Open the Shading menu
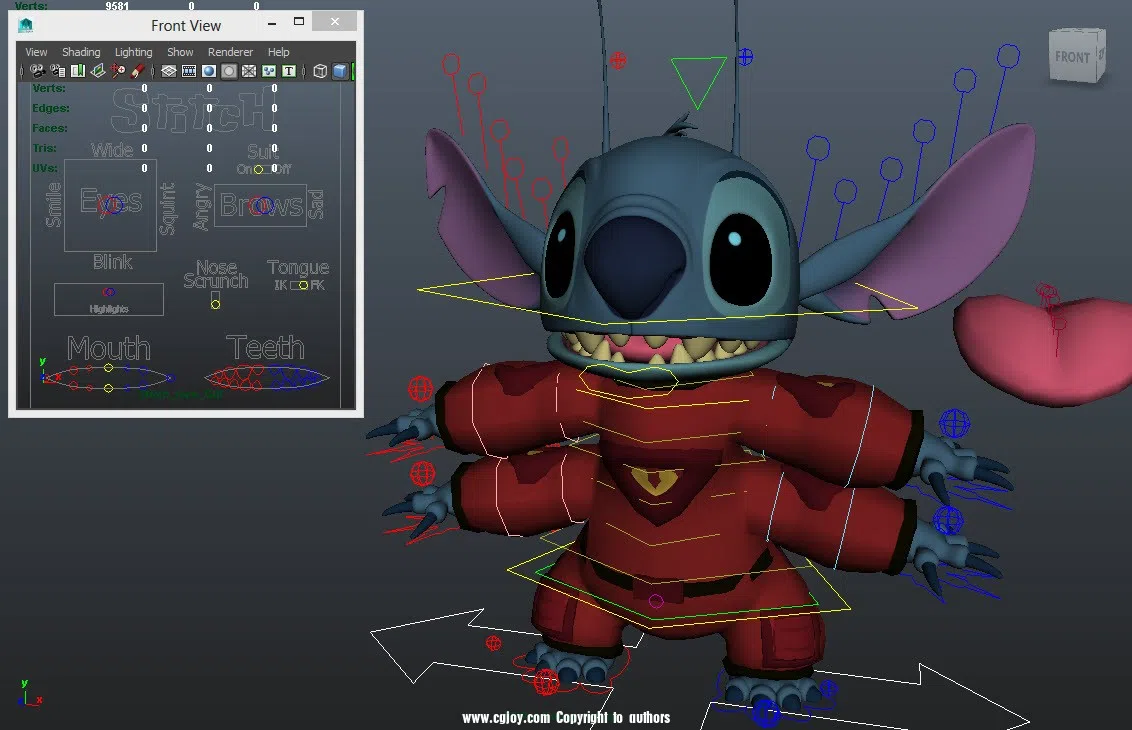1132x730 pixels. click(x=81, y=52)
